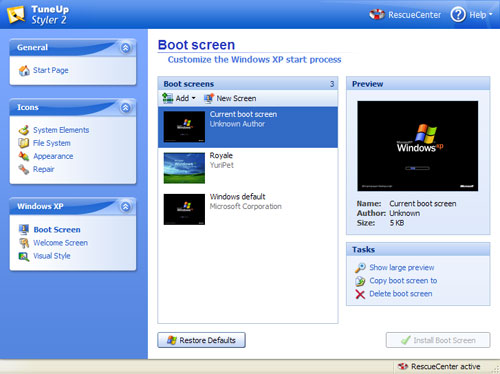
Task: Click the File System folder icon
Action: (x=24, y=143)
